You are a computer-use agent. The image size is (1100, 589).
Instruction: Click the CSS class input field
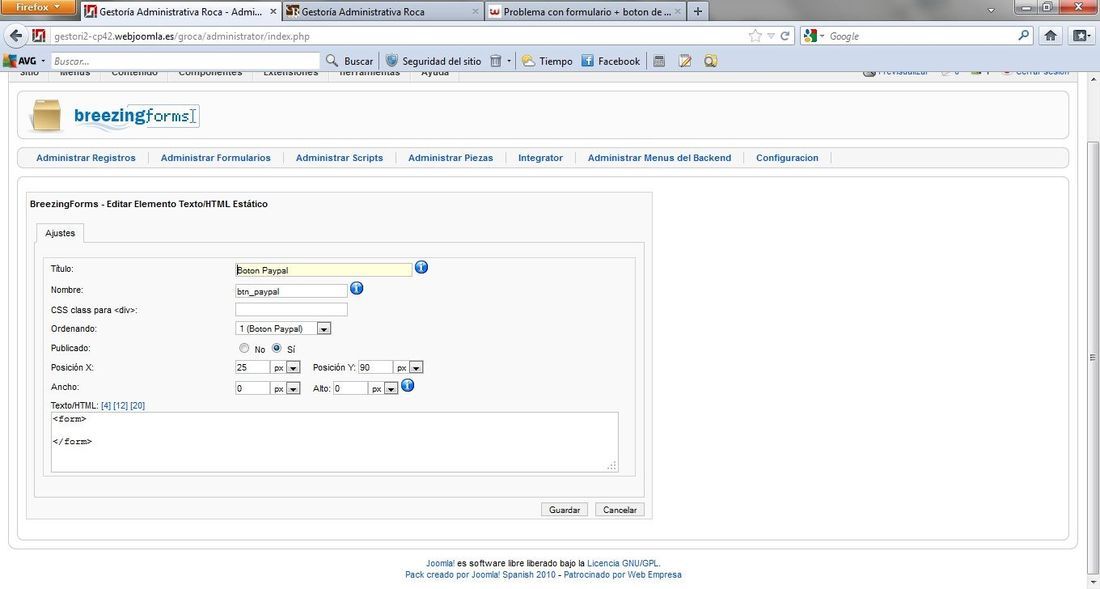291,309
